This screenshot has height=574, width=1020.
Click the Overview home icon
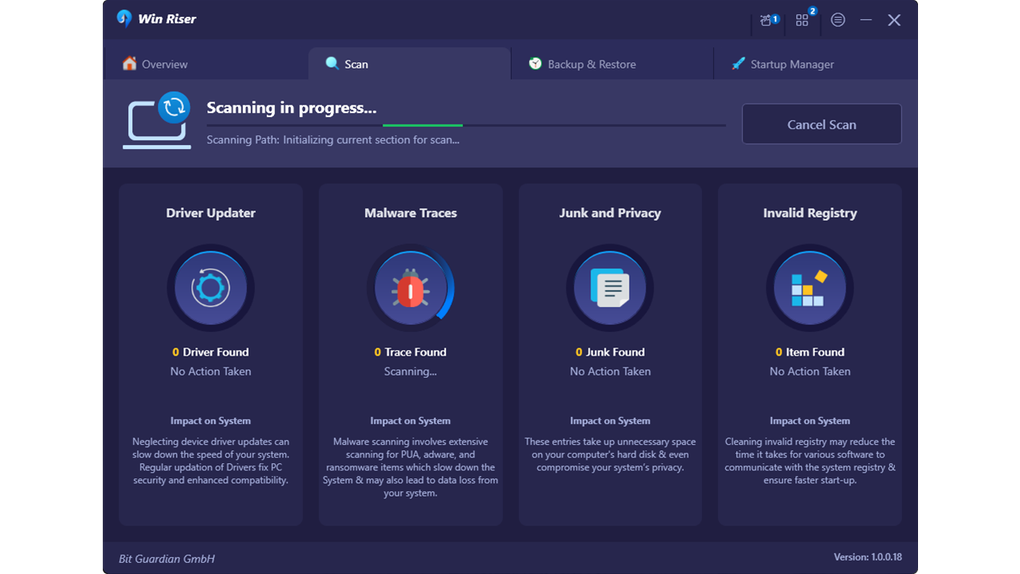point(129,63)
